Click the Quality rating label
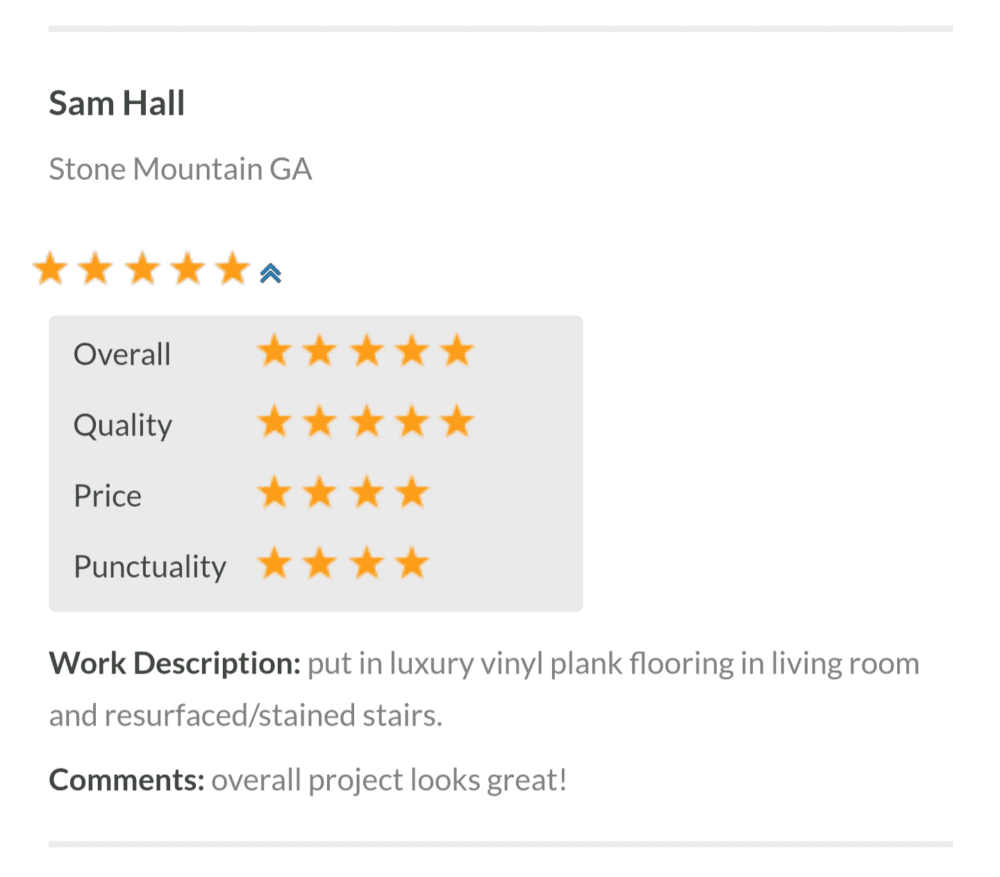Image resolution: width=1000 pixels, height=877 pixels. tap(122, 425)
